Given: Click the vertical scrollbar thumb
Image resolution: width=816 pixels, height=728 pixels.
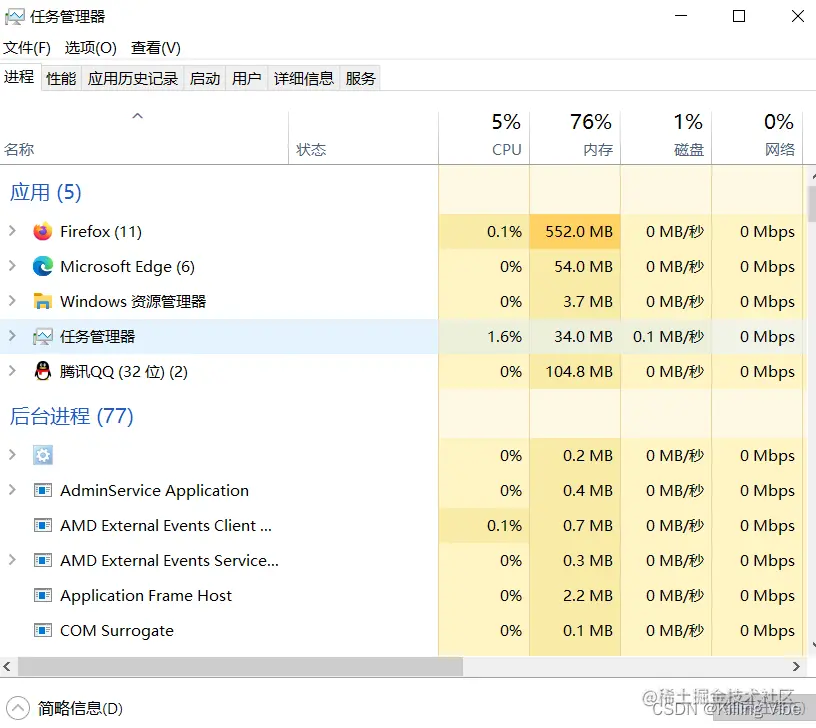Looking at the screenshot, I should tap(812, 203).
